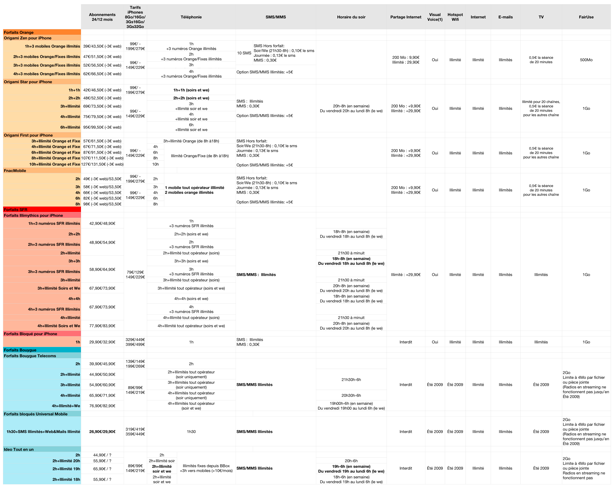This screenshot has height=489, width=613.
Task: Select '1h+3 mobiles Orange illimités' row label
Action: pyautogui.click(x=52, y=46)
